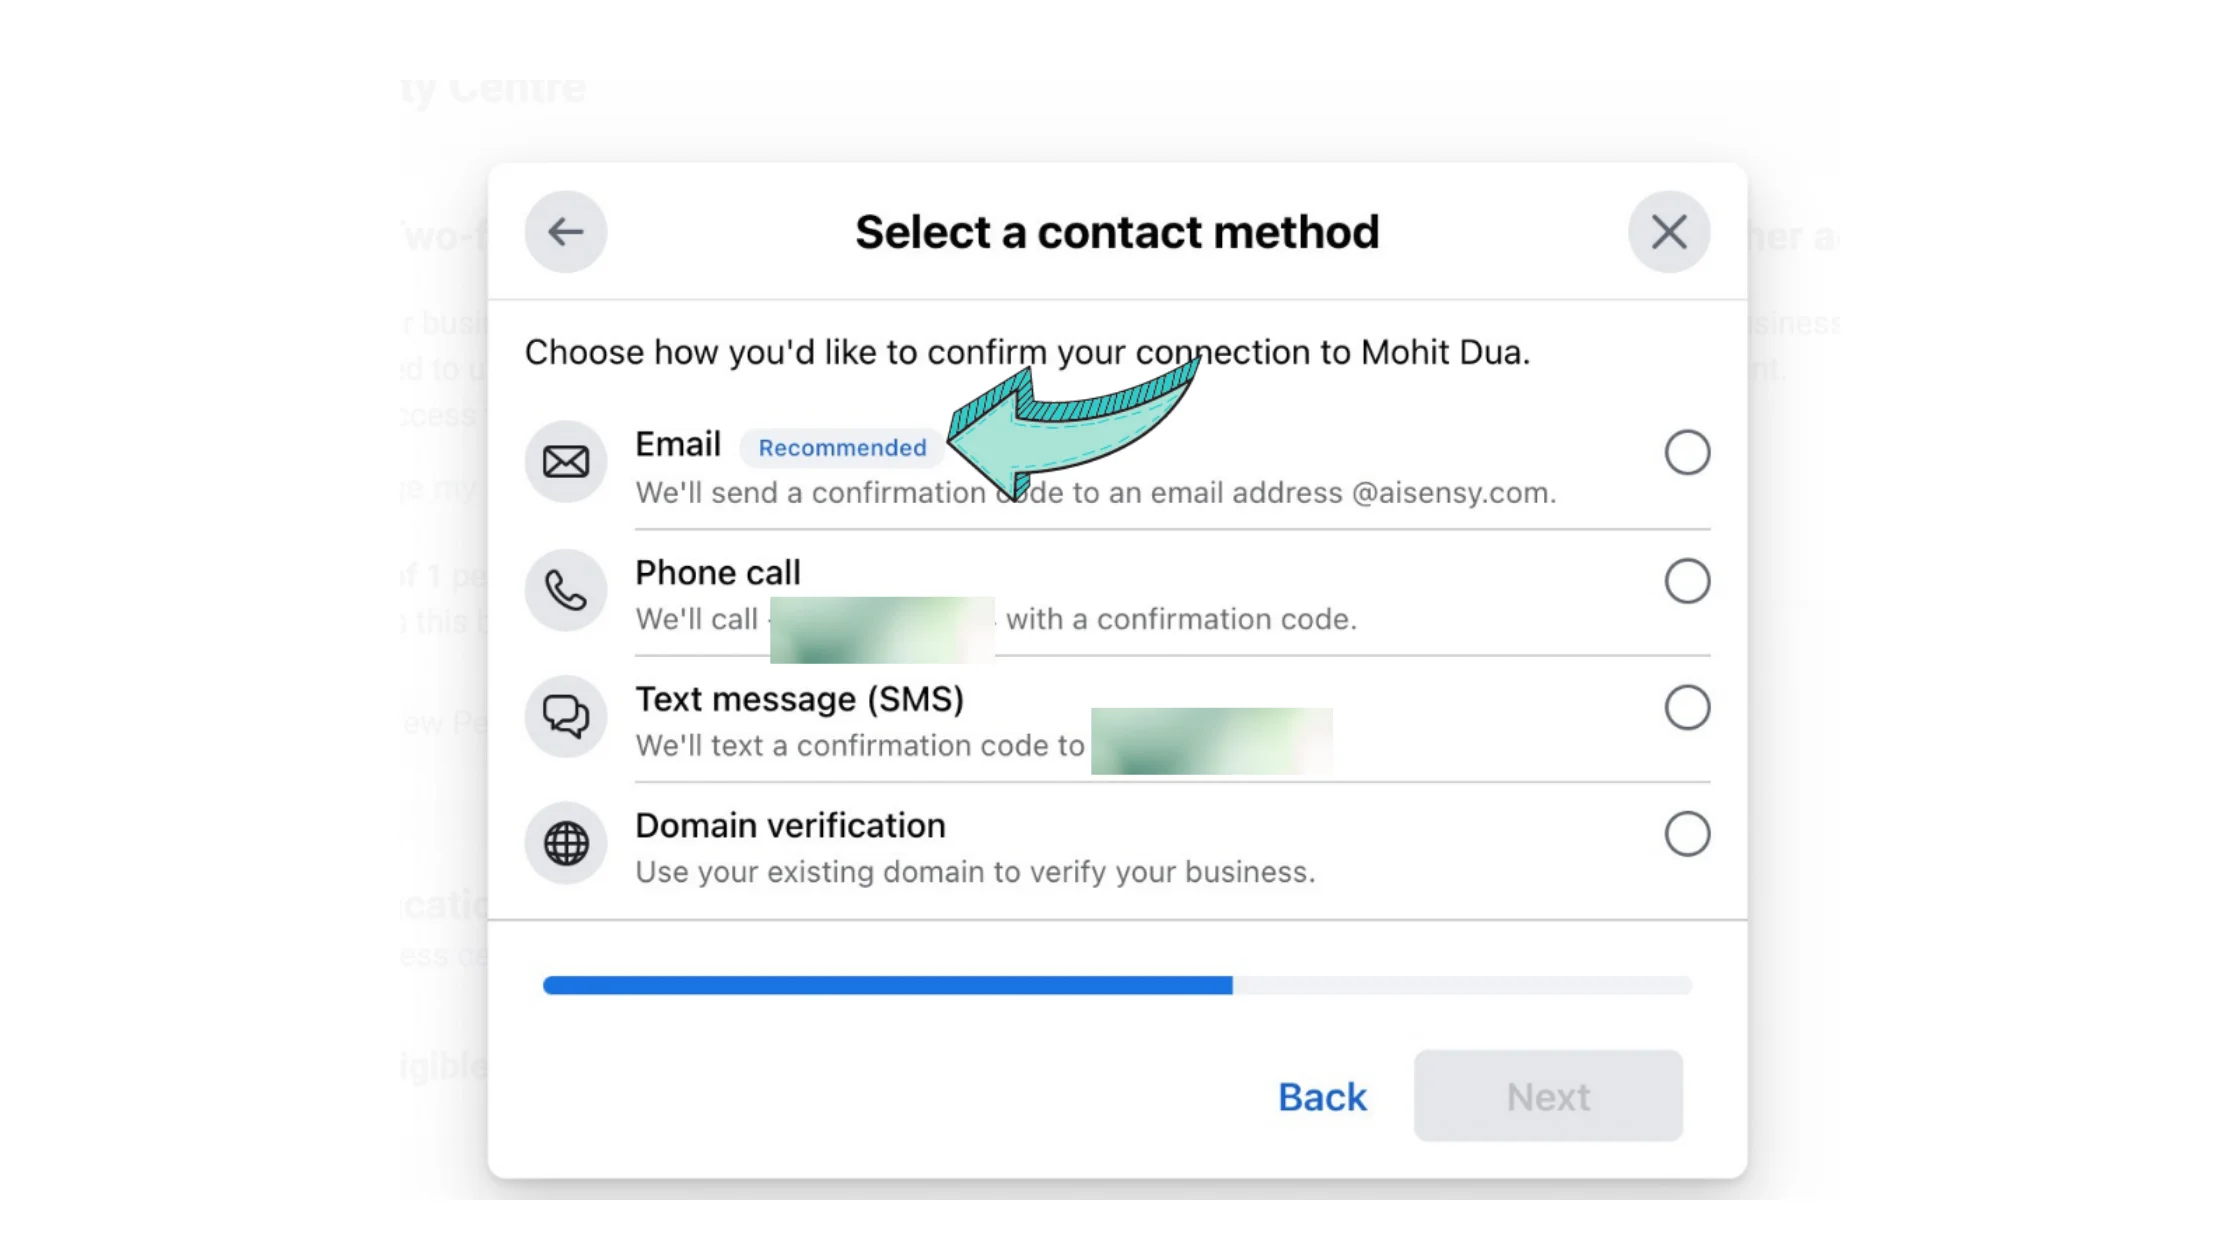Select the Text message (SMS) radio button

[1687, 707]
